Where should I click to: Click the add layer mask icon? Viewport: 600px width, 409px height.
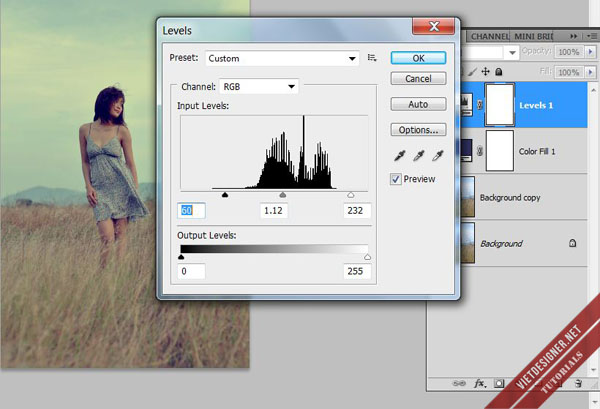click(x=499, y=383)
